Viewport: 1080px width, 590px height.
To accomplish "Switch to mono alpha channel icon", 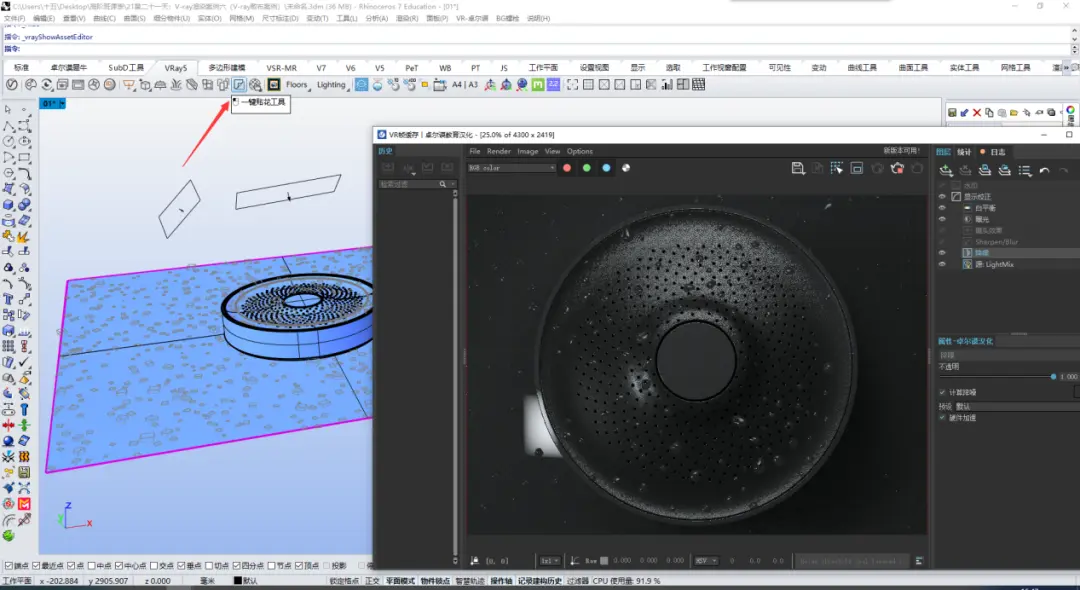I will 625,168.
